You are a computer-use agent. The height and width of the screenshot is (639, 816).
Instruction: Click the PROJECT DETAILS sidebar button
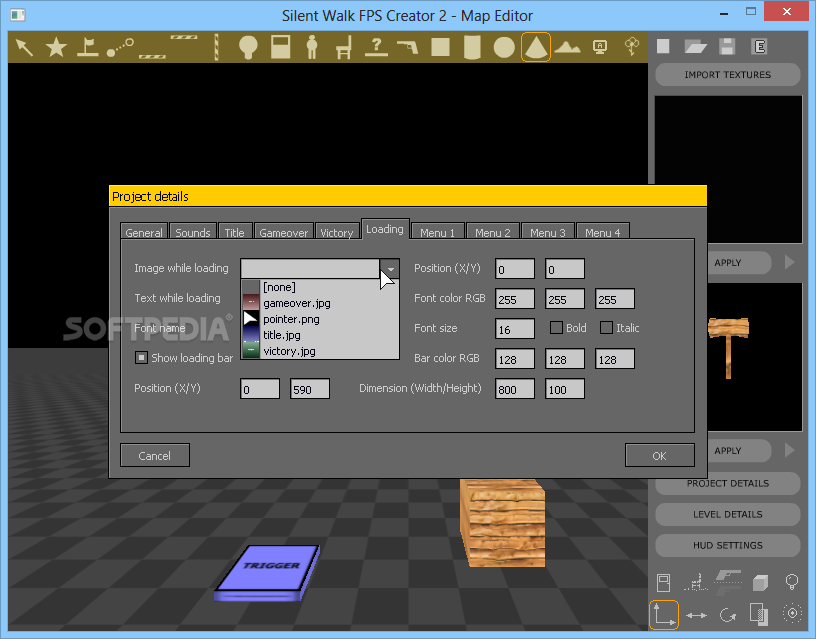tap(728, 483)
